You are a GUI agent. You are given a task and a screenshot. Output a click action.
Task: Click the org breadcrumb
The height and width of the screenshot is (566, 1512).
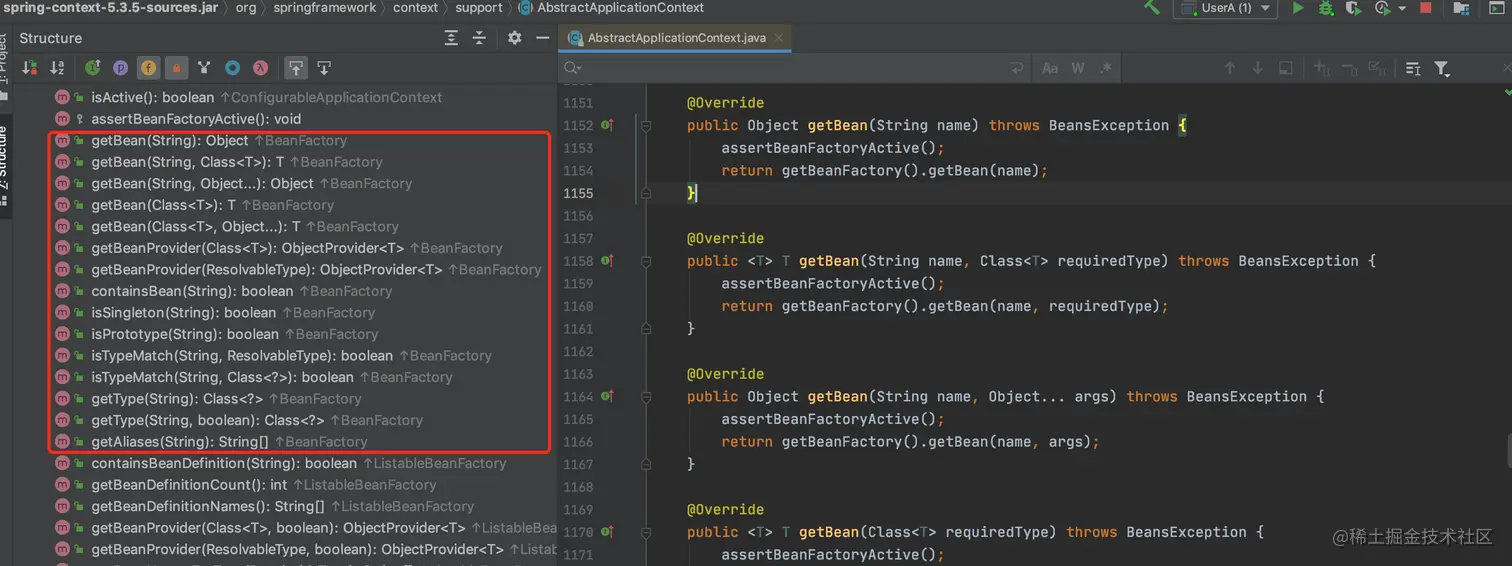tap(246, 7)
